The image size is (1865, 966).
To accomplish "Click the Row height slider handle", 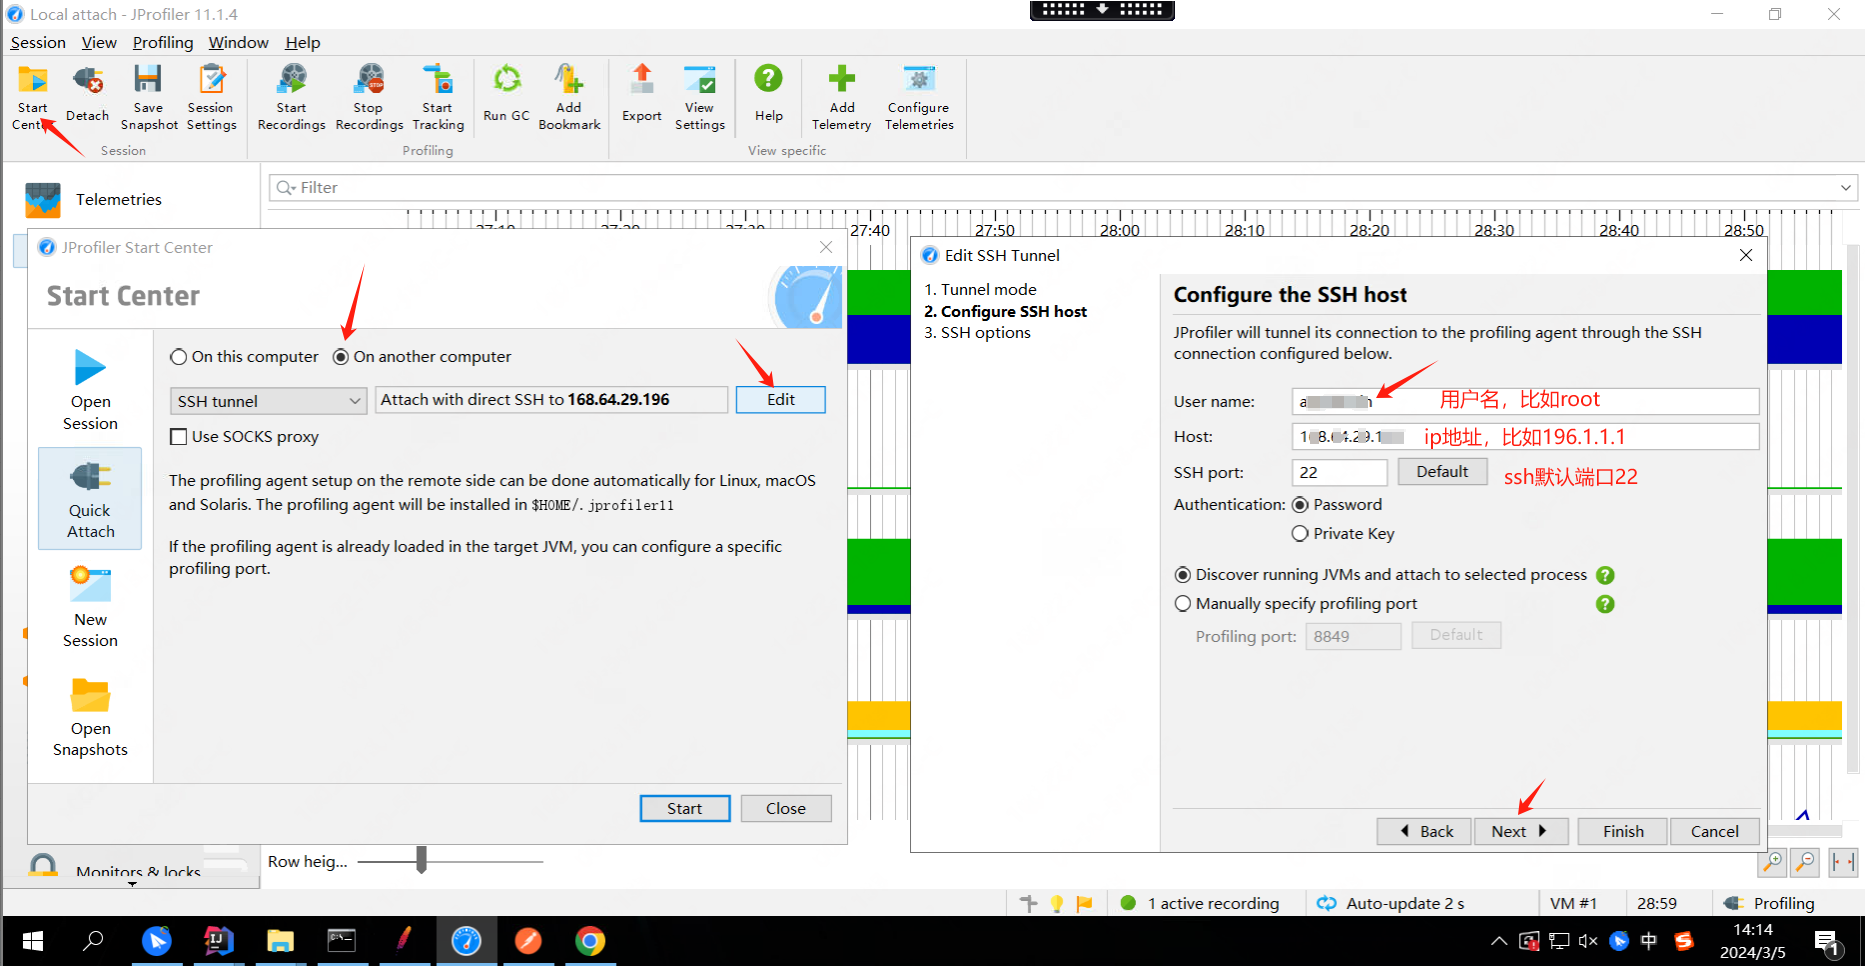I will coord(422,860).
